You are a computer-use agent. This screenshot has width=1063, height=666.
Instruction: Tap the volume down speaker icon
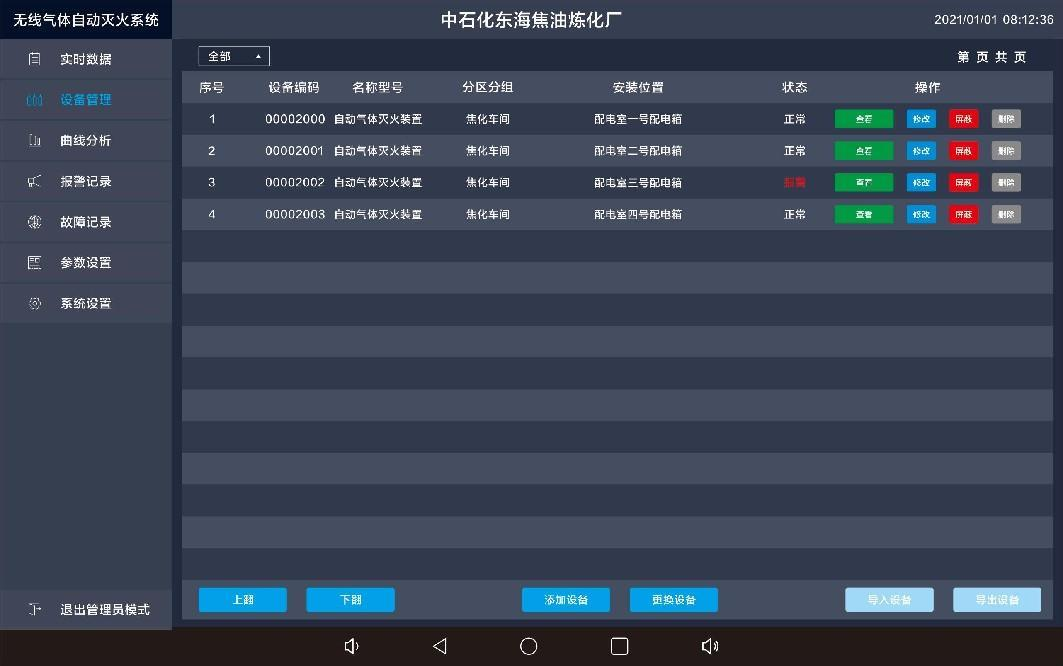click(x=351, y=646)
